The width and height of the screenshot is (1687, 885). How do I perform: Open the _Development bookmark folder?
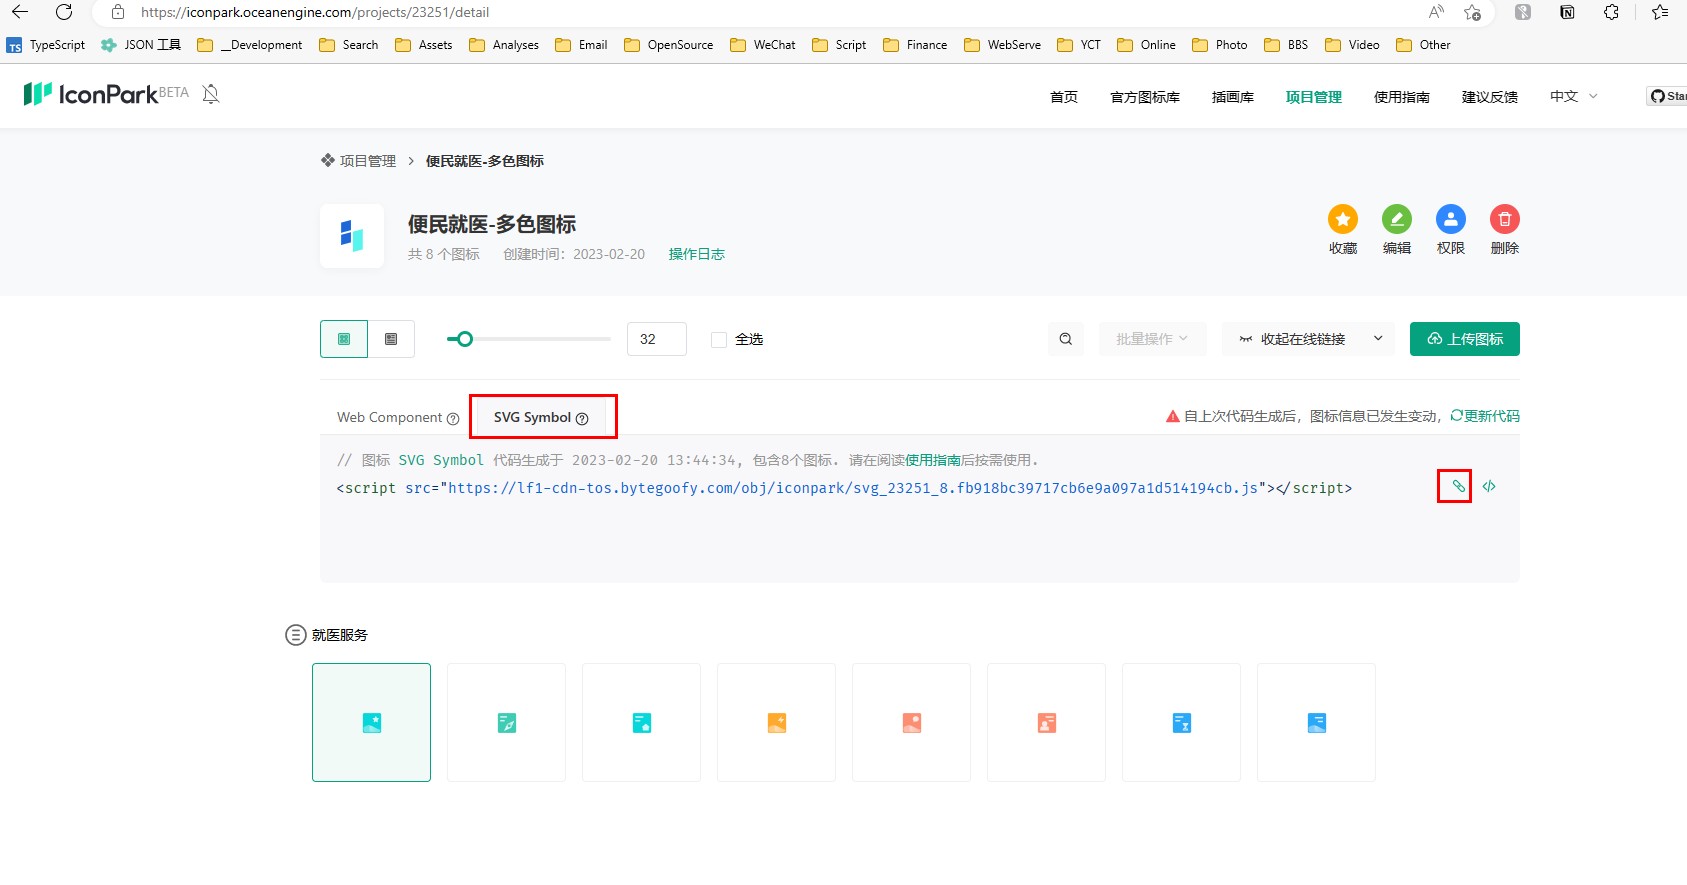[x=250, y=45]
